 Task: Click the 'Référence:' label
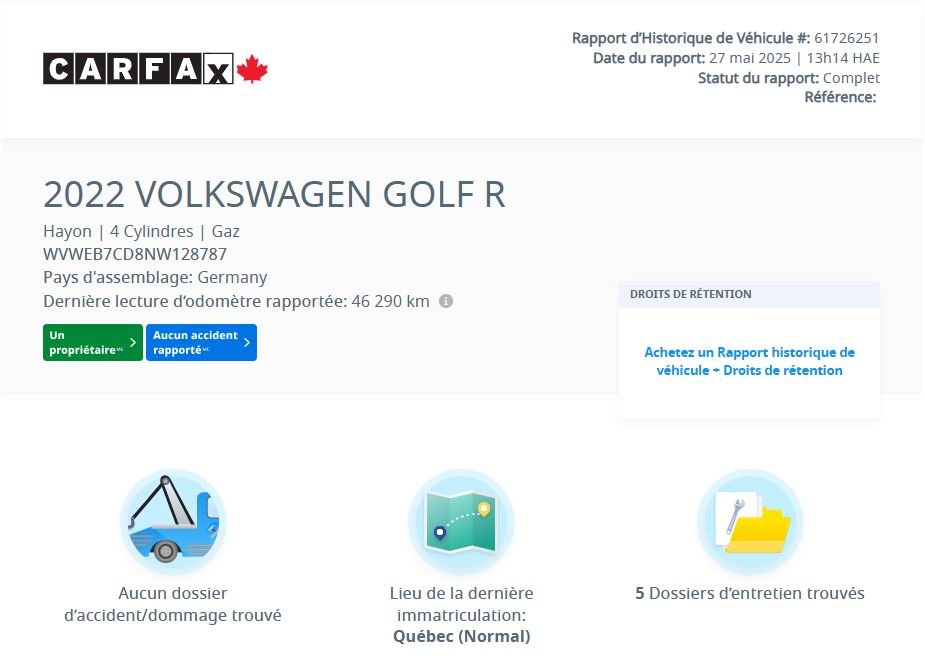841,97
